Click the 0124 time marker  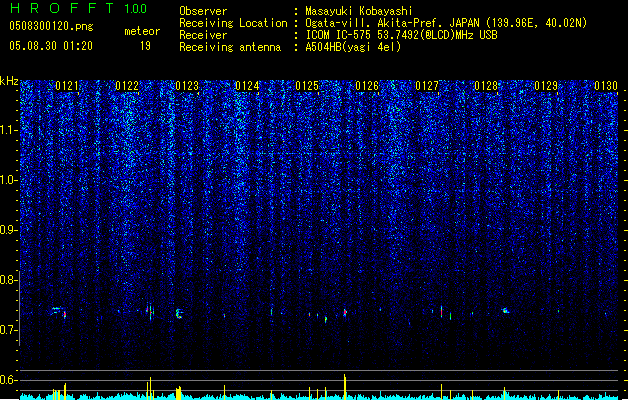point(247,86)
